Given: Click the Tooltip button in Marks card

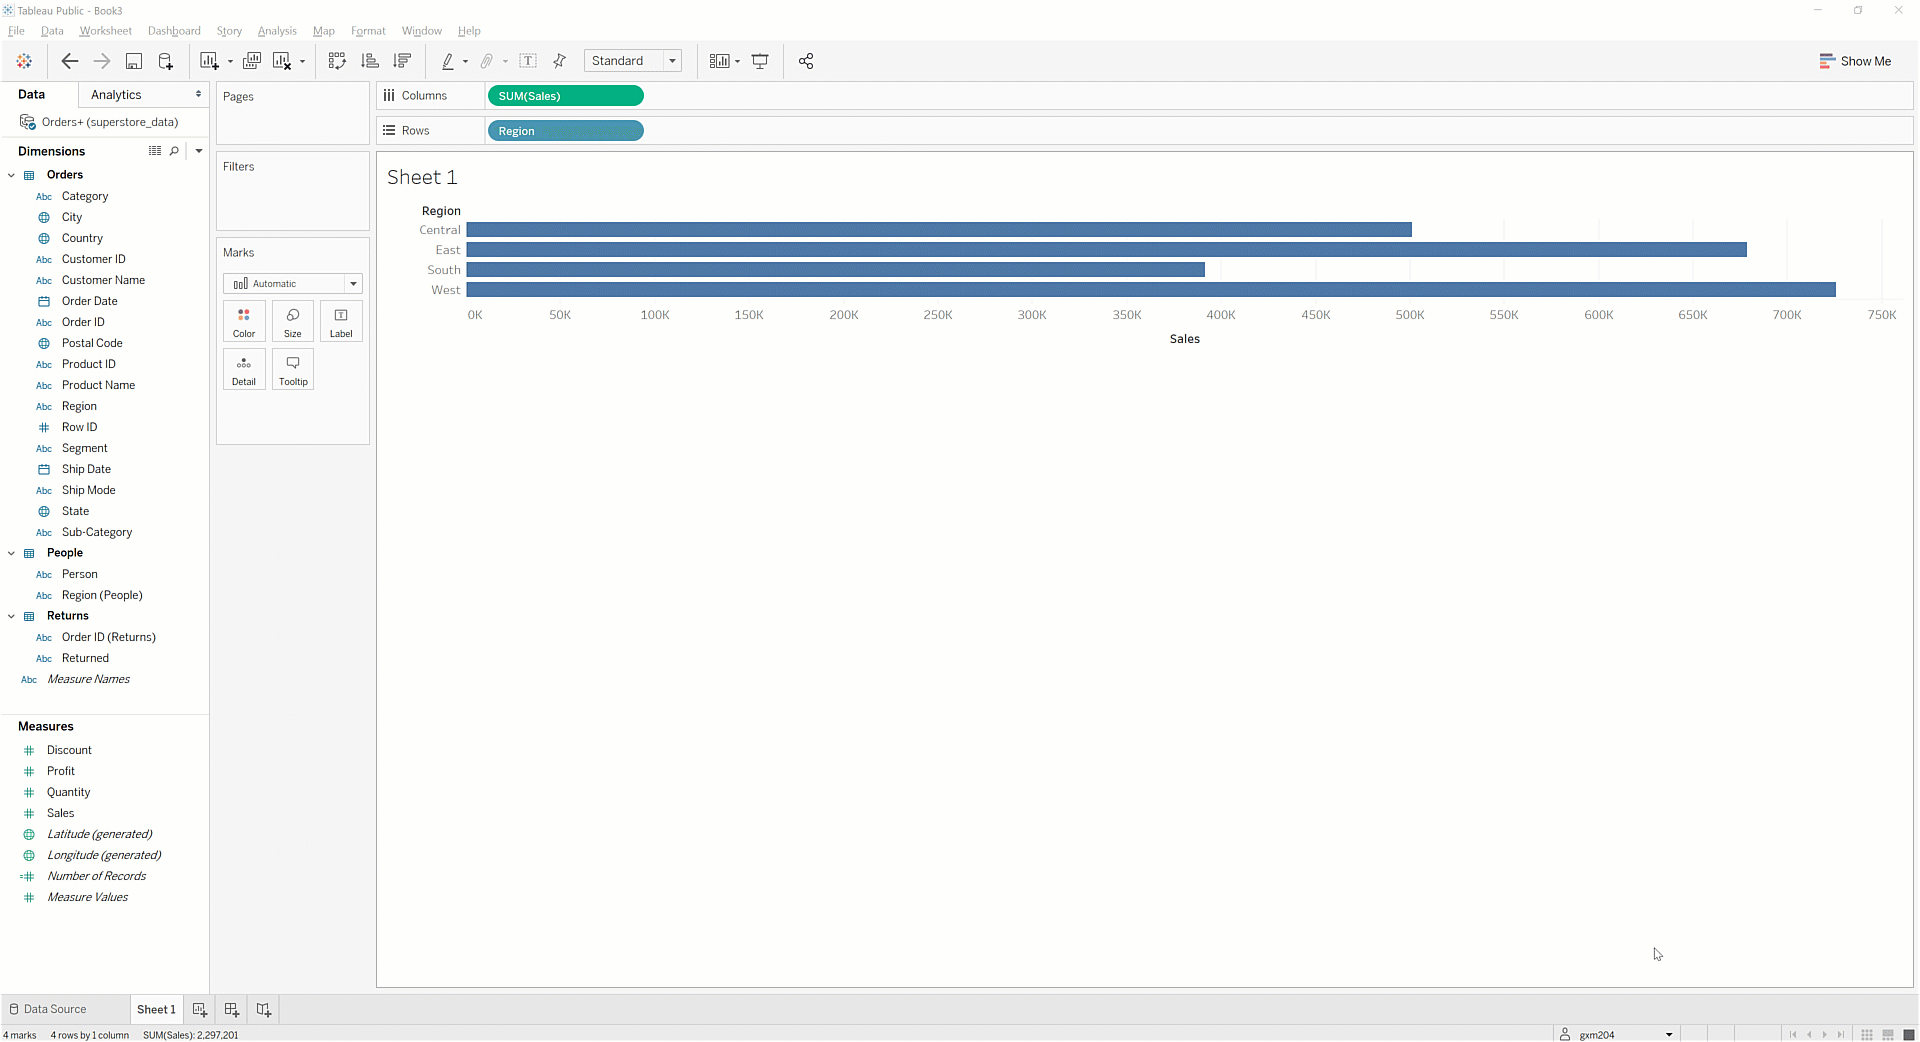Looking at the screenshot, I should click(293, 369).
